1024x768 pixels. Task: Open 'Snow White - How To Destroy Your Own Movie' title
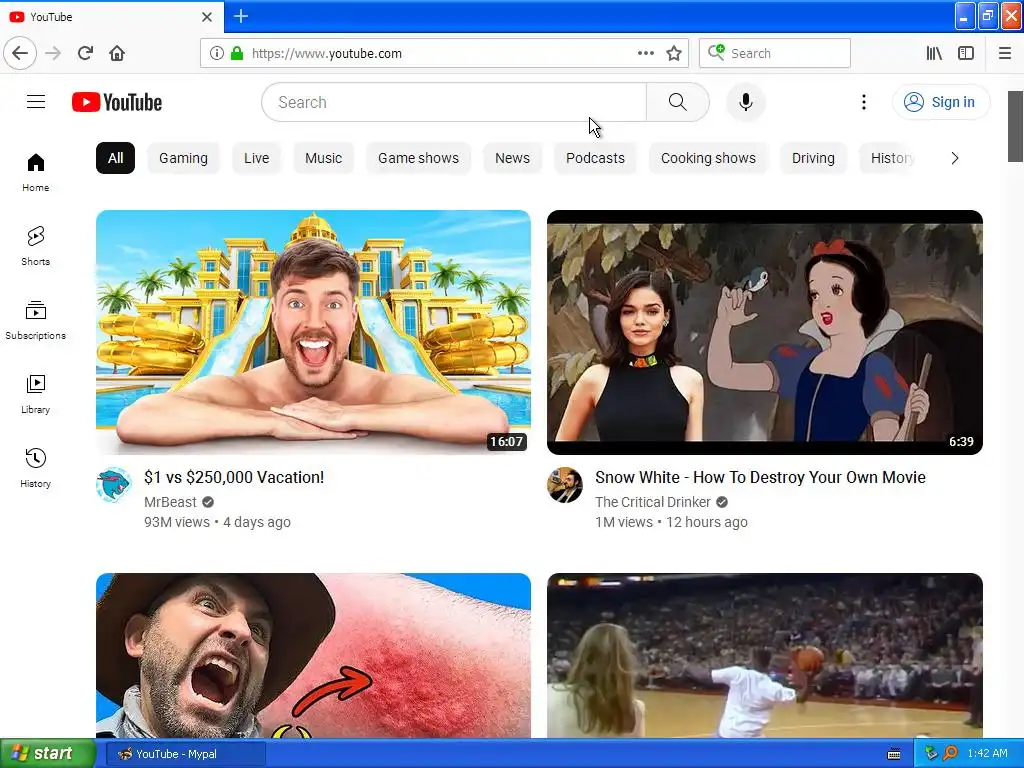tap(760, 477)
